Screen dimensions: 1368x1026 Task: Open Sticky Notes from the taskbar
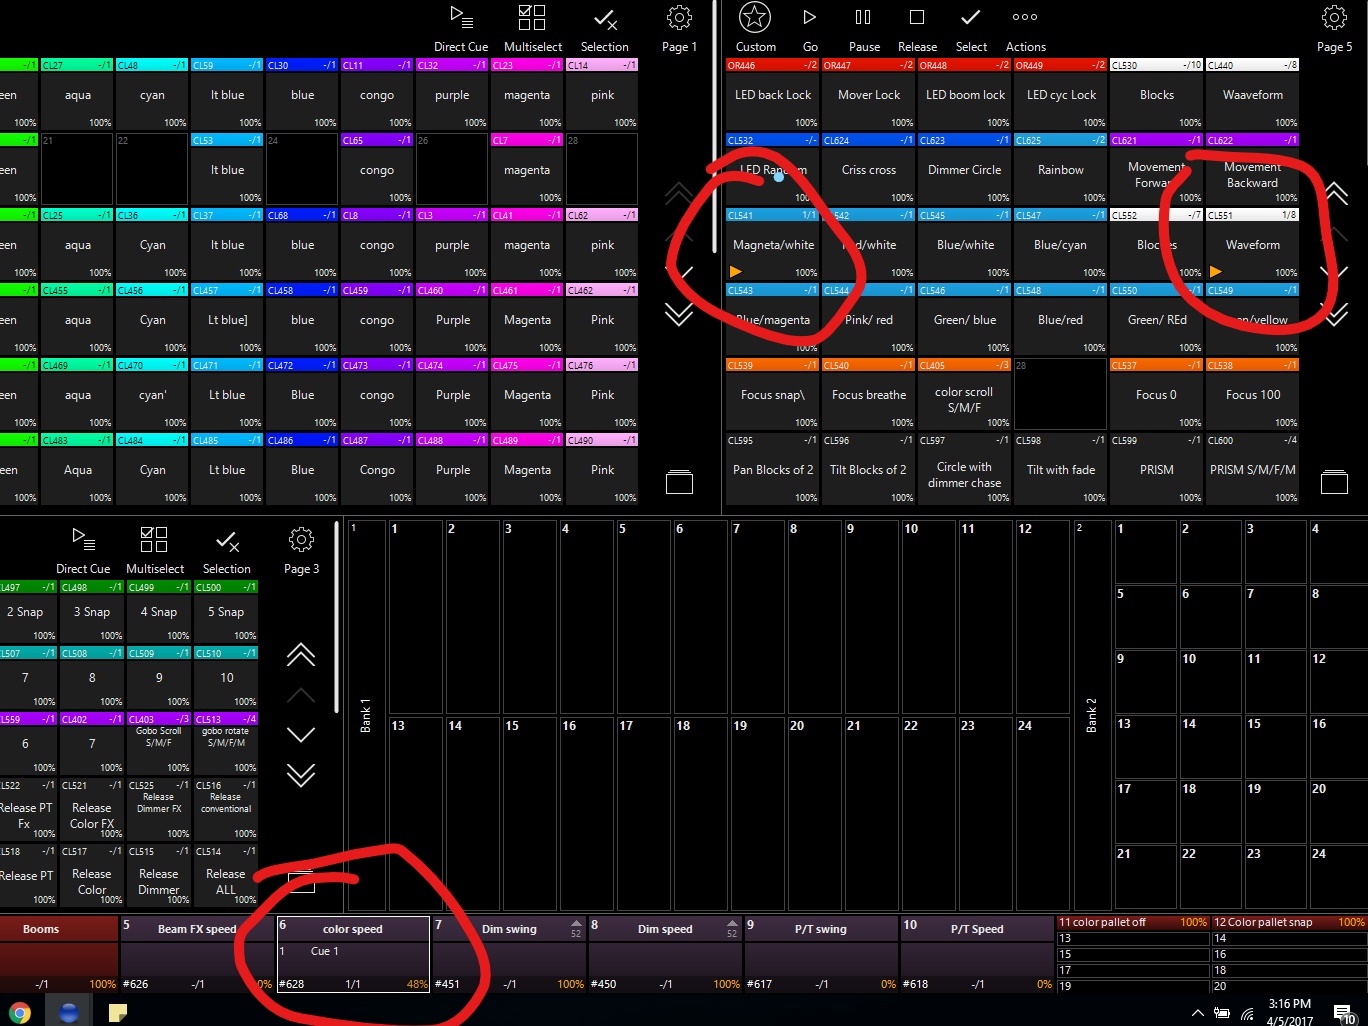click(118, 1012)
